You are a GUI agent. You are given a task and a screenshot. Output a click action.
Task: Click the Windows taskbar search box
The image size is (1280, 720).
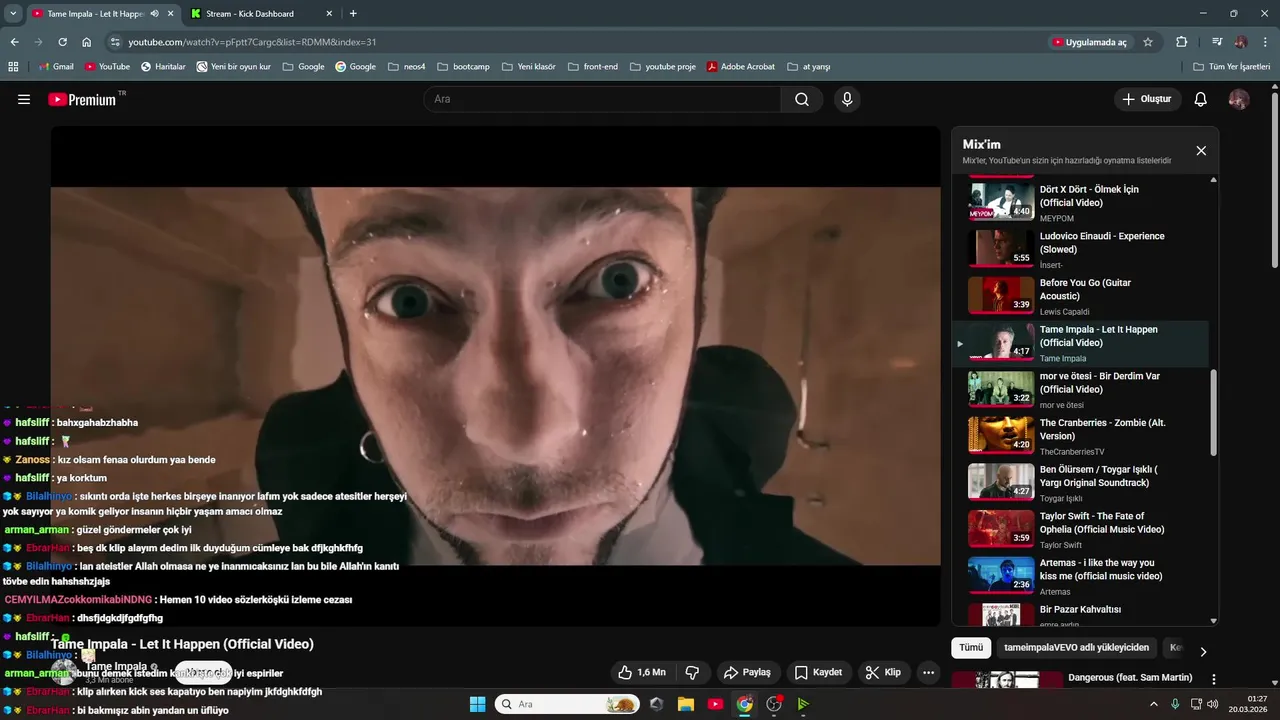pos(567,704)
